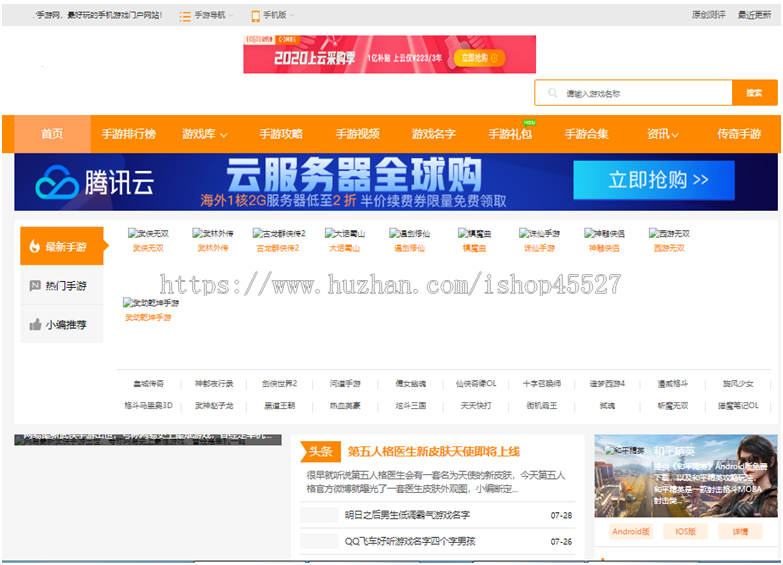
Task: Open the 原创测评 link
Action: click(x=709, y=15)
